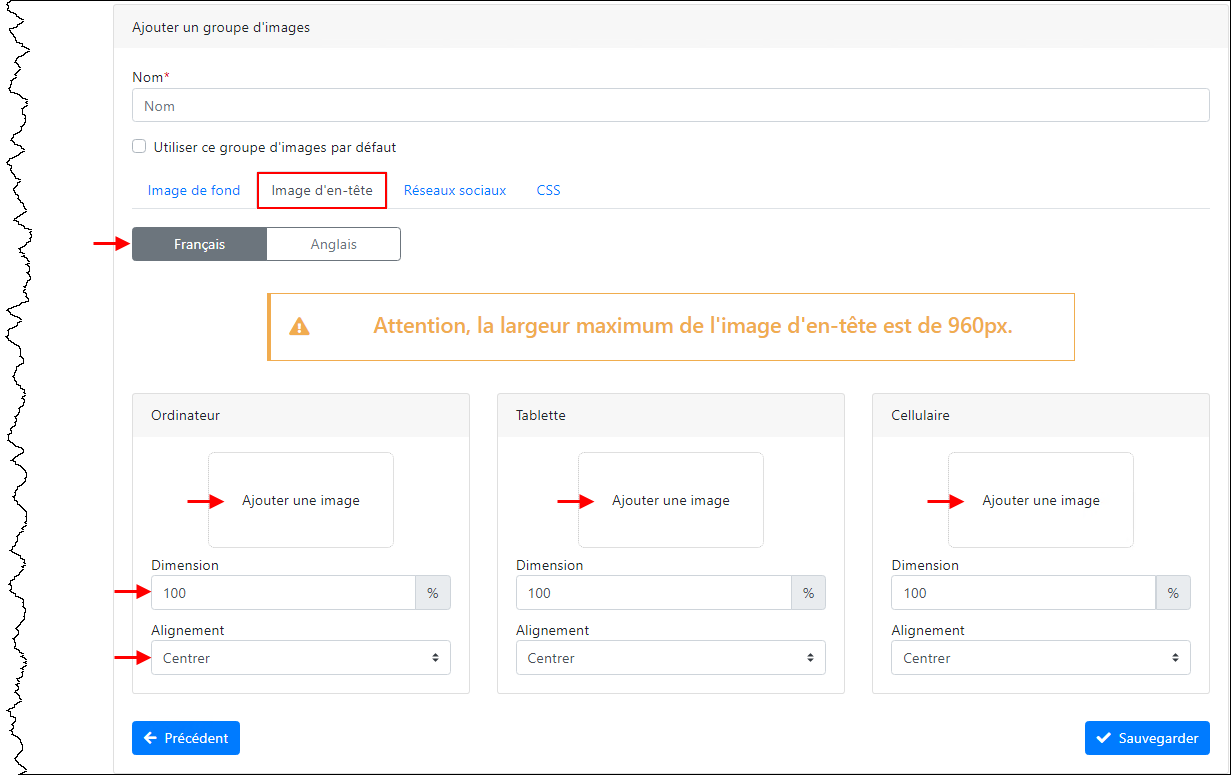Open the Alignement dropdown under Ordinateur
The width and height of the screenshot is (1232, 776).
(300, 657)
